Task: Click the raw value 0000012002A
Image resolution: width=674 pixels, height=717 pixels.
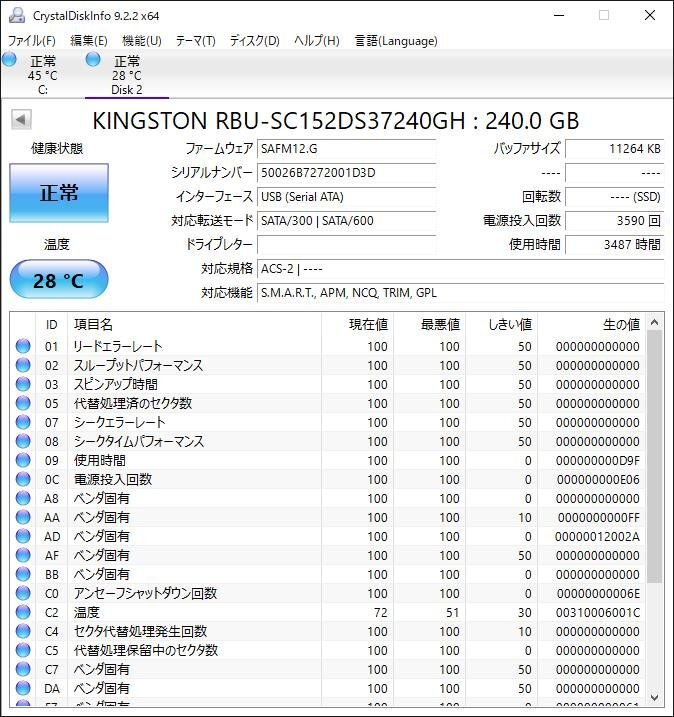Action: coord(598,536)
